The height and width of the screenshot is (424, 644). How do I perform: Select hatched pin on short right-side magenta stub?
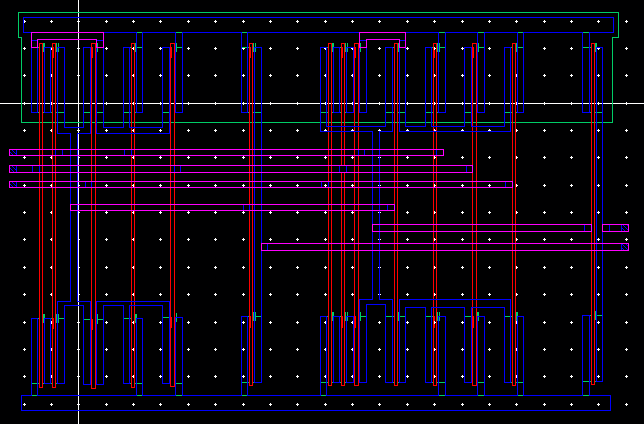(x=624, y=228)
